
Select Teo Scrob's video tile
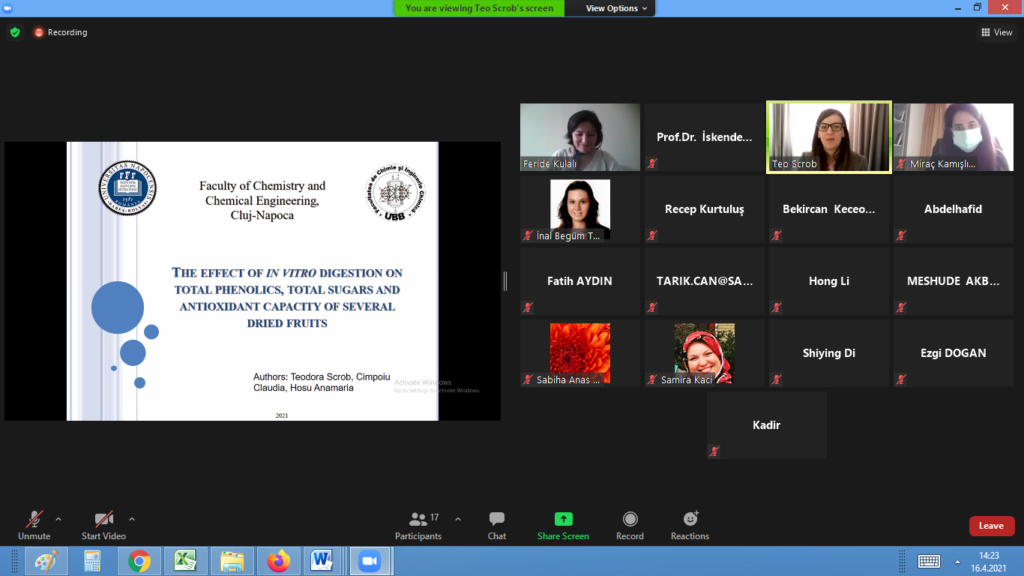[828, 137]
